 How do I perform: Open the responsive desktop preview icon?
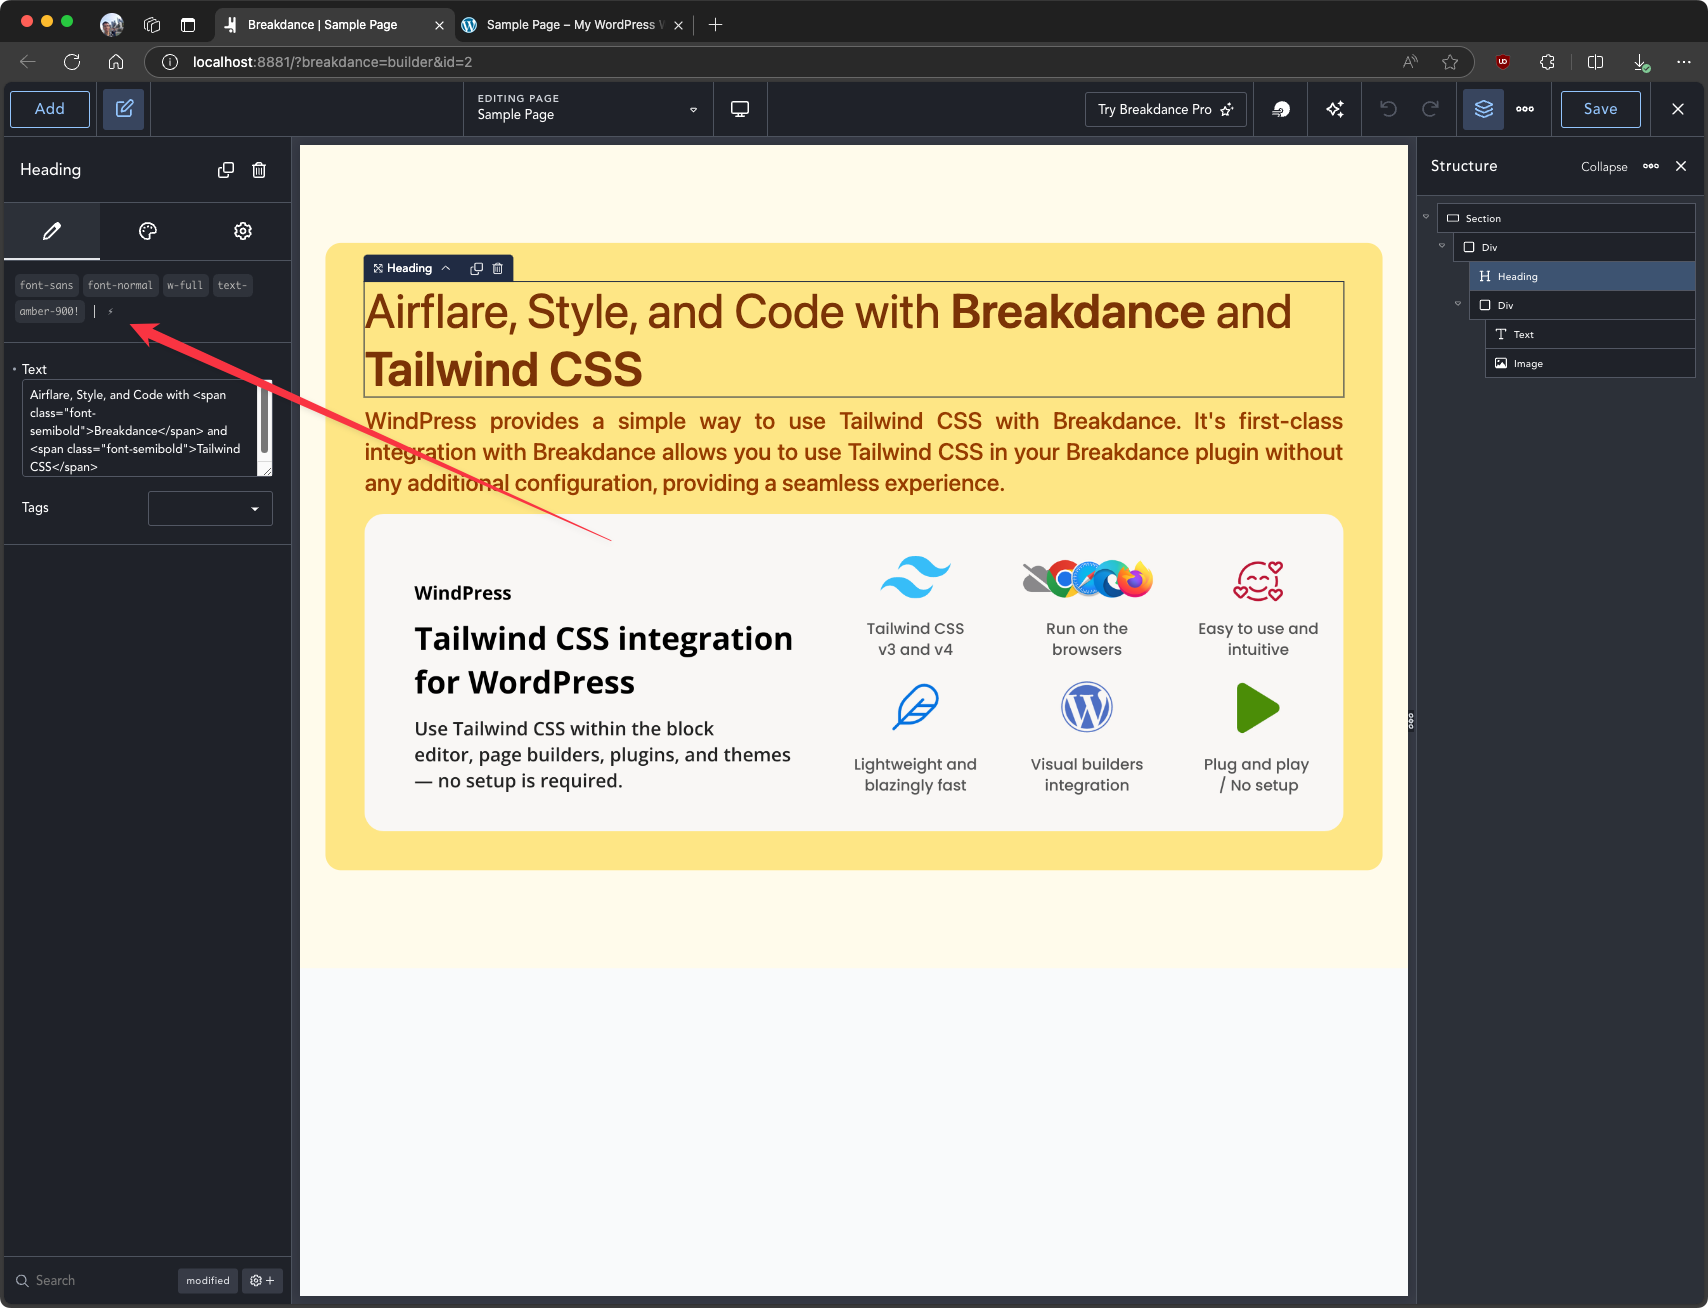click(740, 109)
